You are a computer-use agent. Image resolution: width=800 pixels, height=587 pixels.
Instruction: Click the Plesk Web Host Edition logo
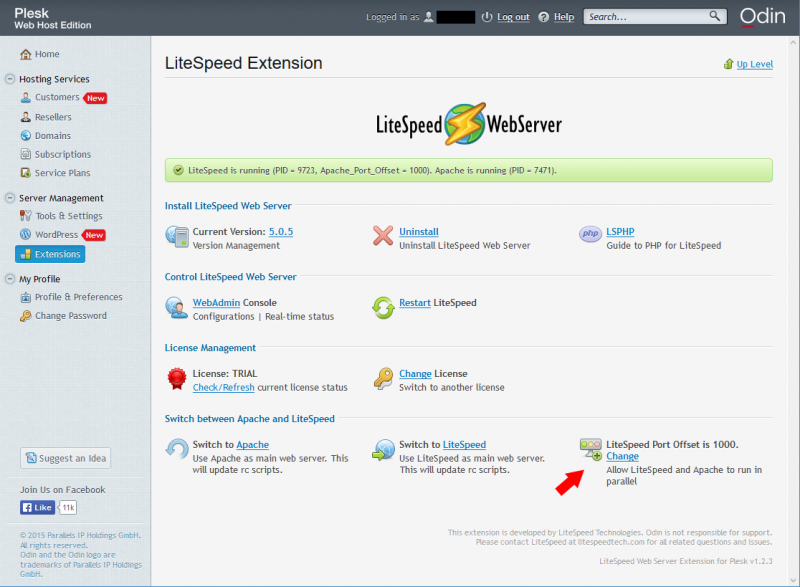point(53,18)
